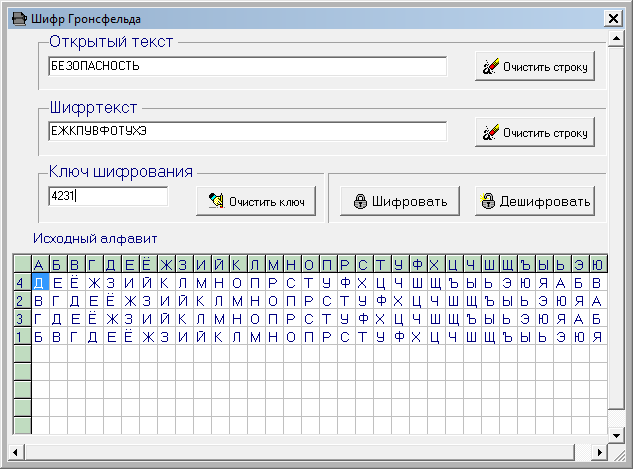Image resolution: width=633 pixels, height=469 pixels.
Task: Click the Исходный алфавит label
Action: (95, 239)
